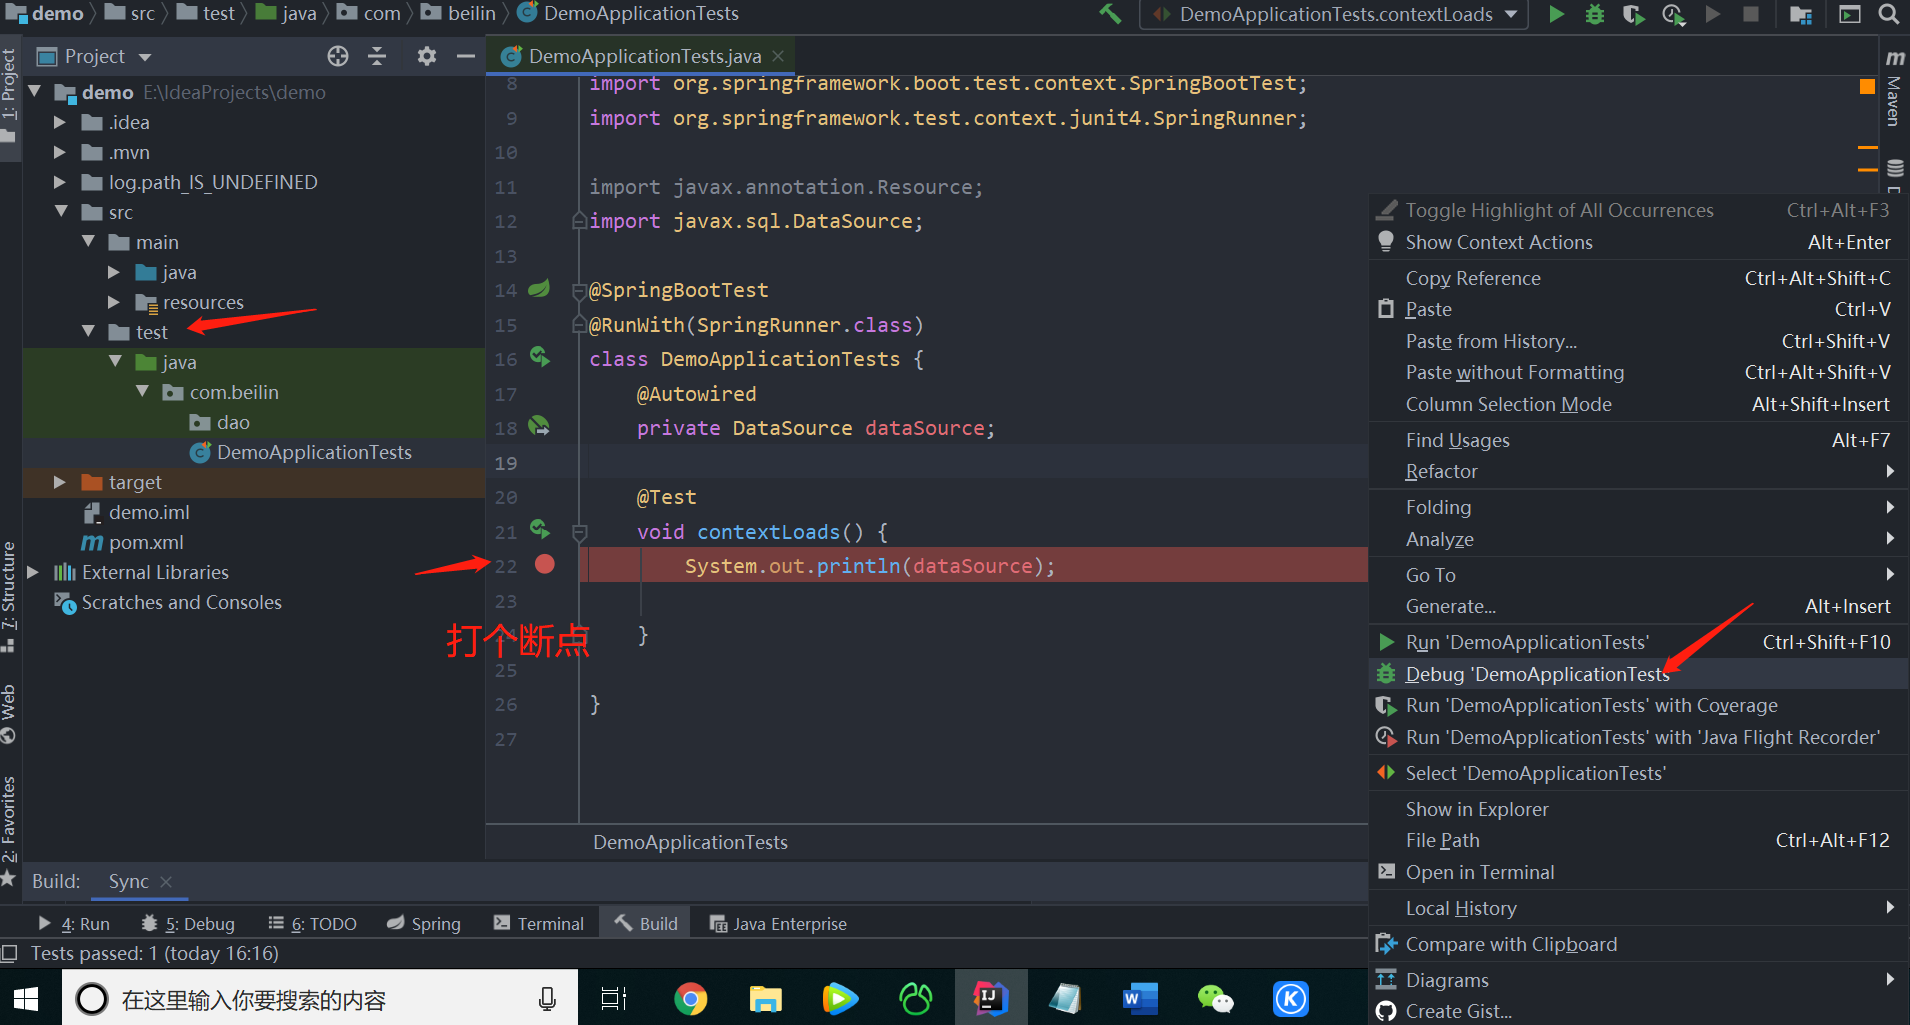The height and width of the screenshot is (1025, 1910).
Task: Open Project Structure icon in toolbar
Action: tap(1800, 14)
